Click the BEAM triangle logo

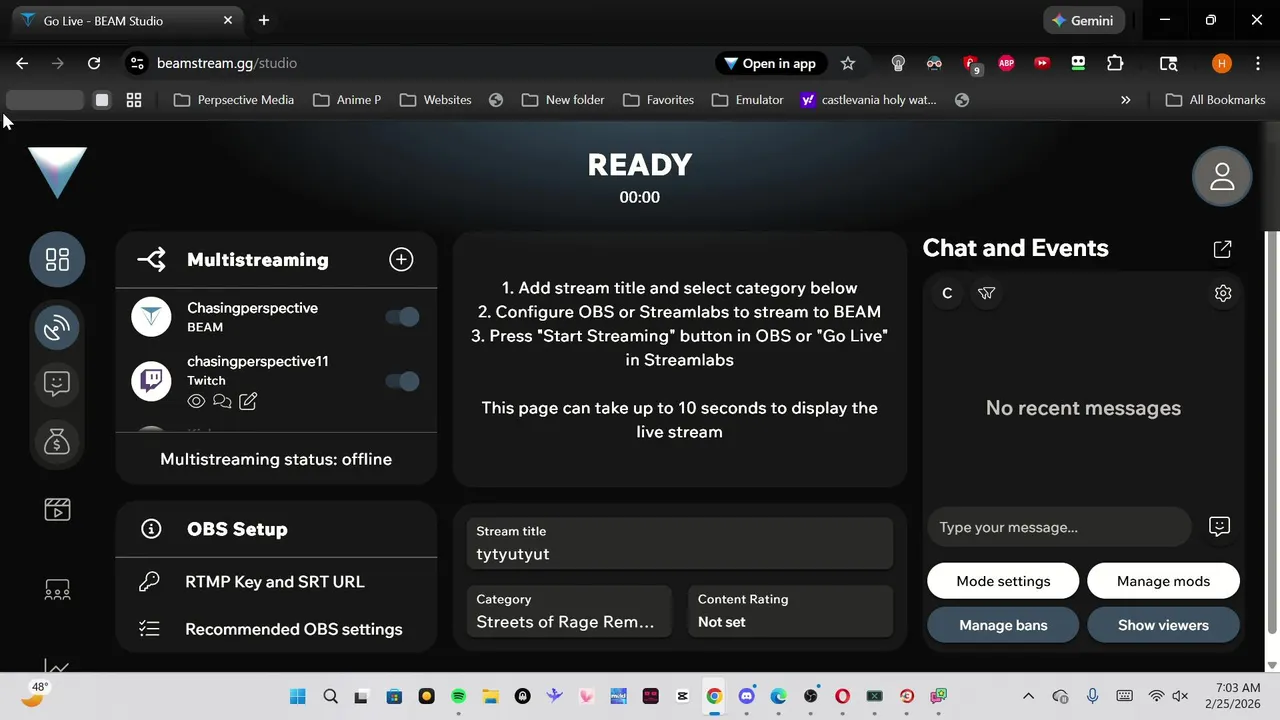click(x=57, y=172)
